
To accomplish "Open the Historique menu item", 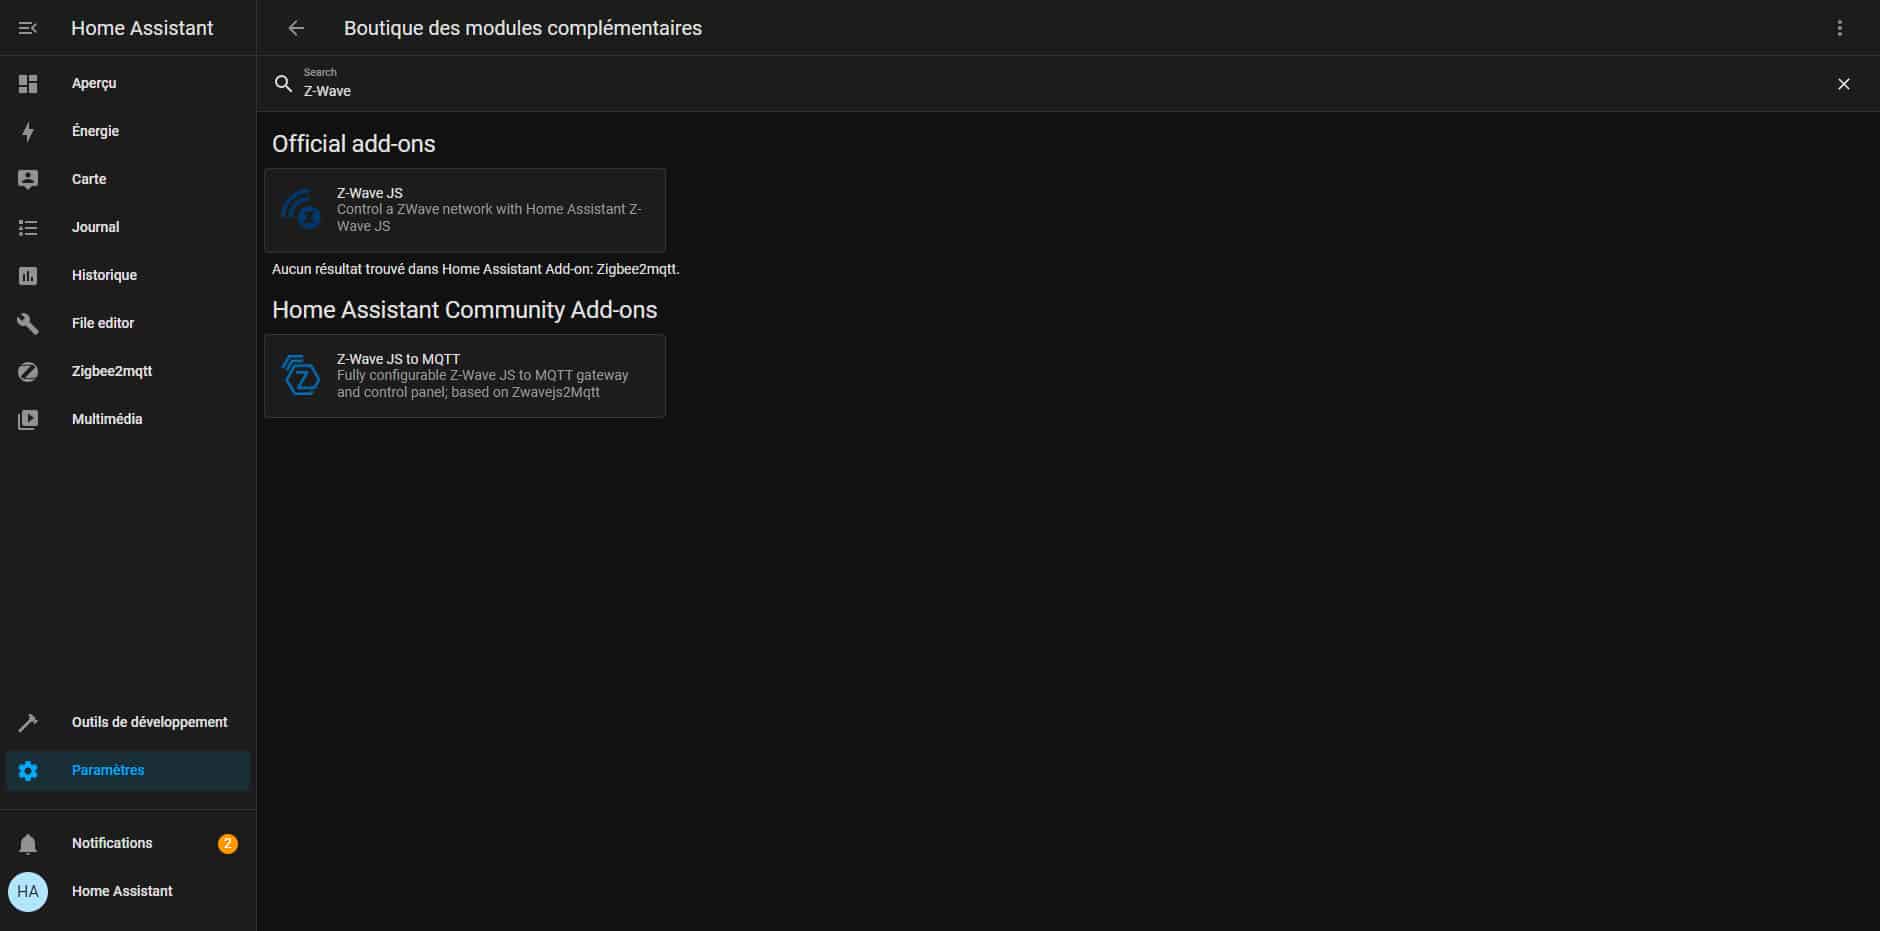I will [x=128, y=276].
